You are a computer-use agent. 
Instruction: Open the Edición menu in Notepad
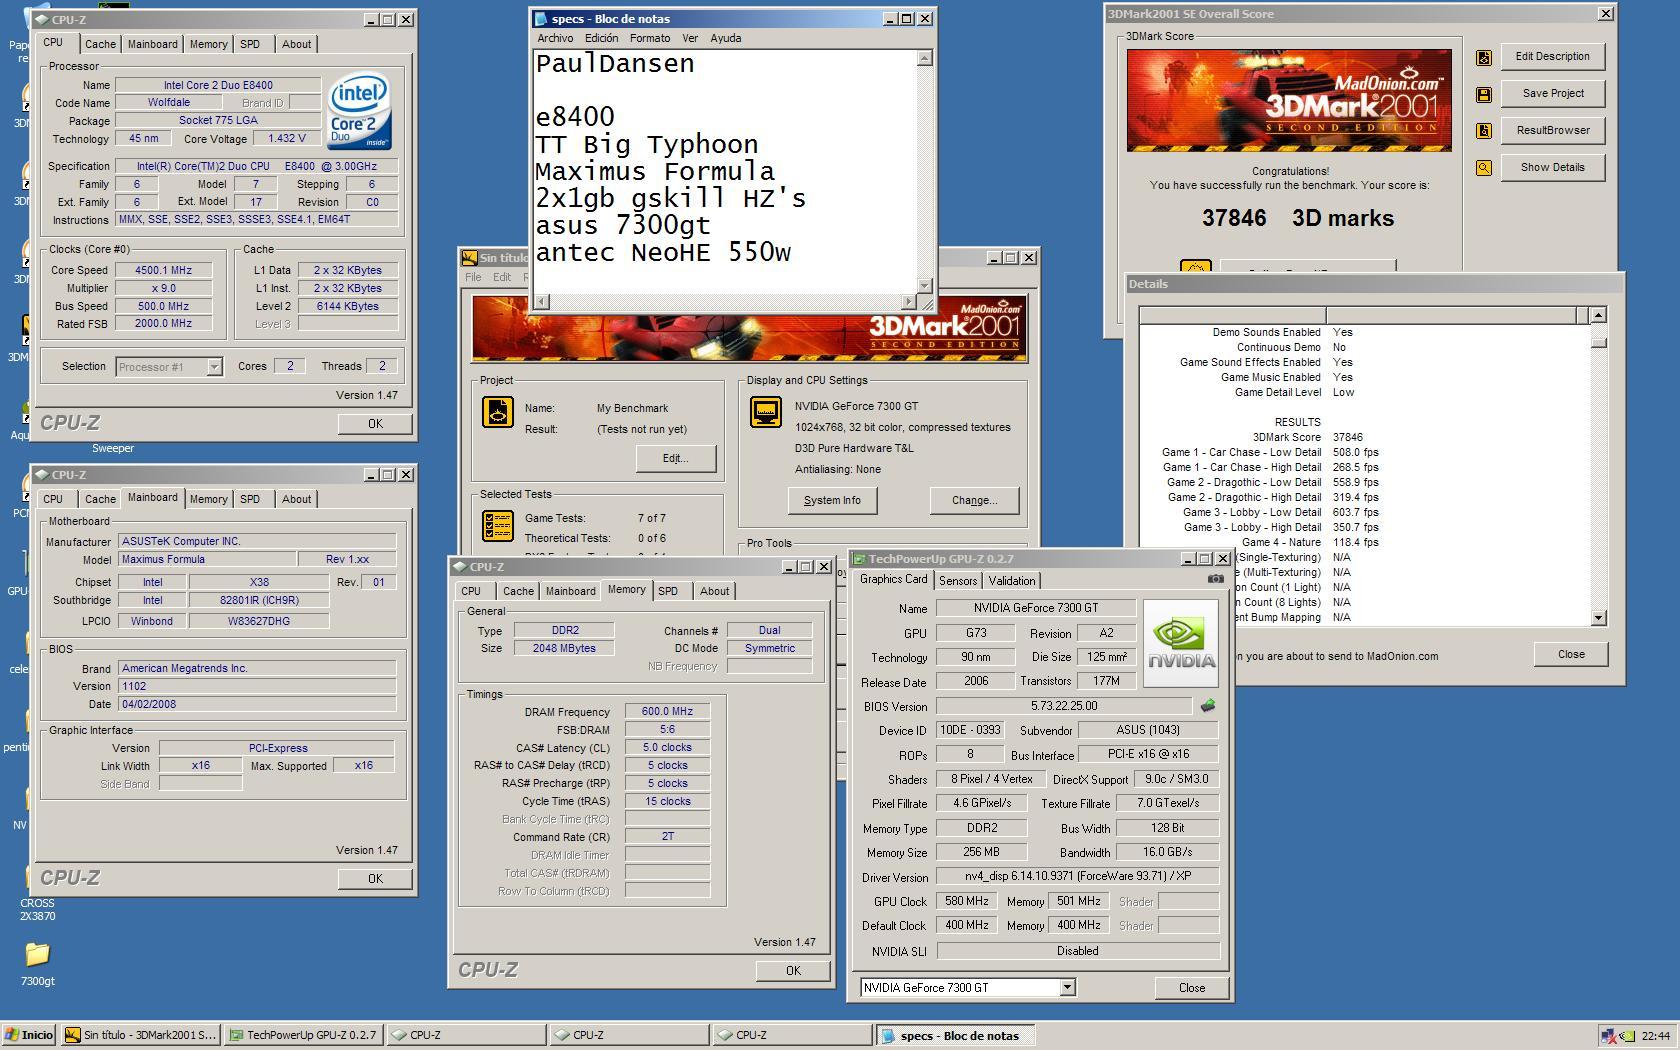tap(601, 38)
